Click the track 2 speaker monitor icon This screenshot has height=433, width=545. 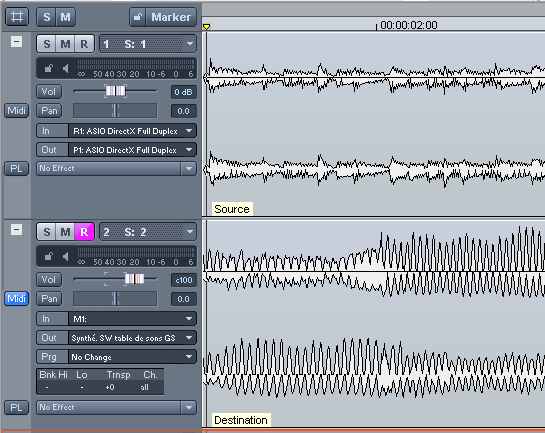coord(65,256)
